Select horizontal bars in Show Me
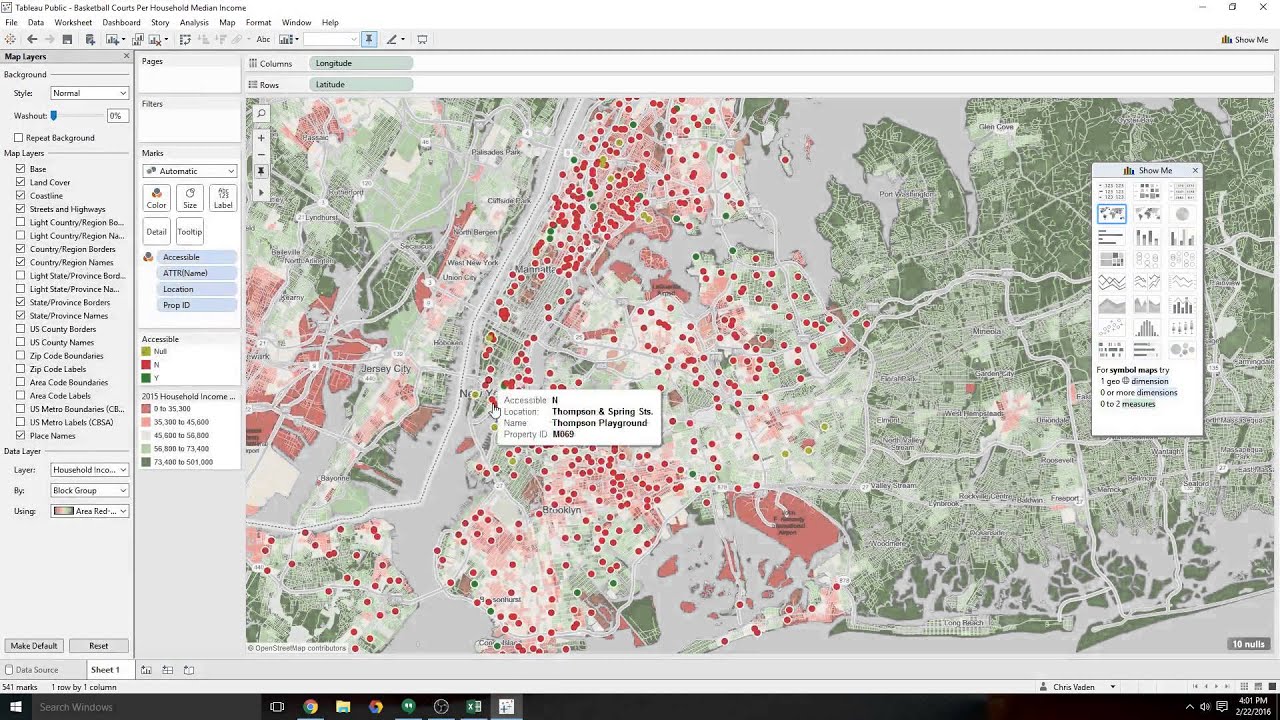Image resolution: width=1280 pixels, height=720 pixels. (1111, 237)
